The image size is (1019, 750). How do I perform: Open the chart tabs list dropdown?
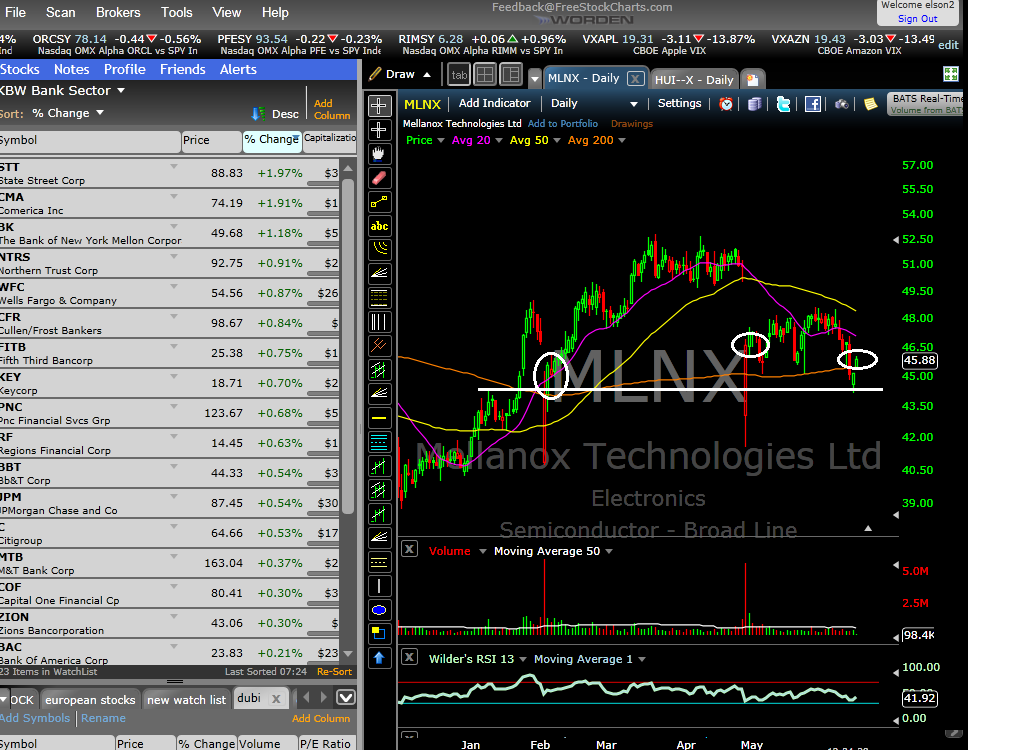point(535,79)
